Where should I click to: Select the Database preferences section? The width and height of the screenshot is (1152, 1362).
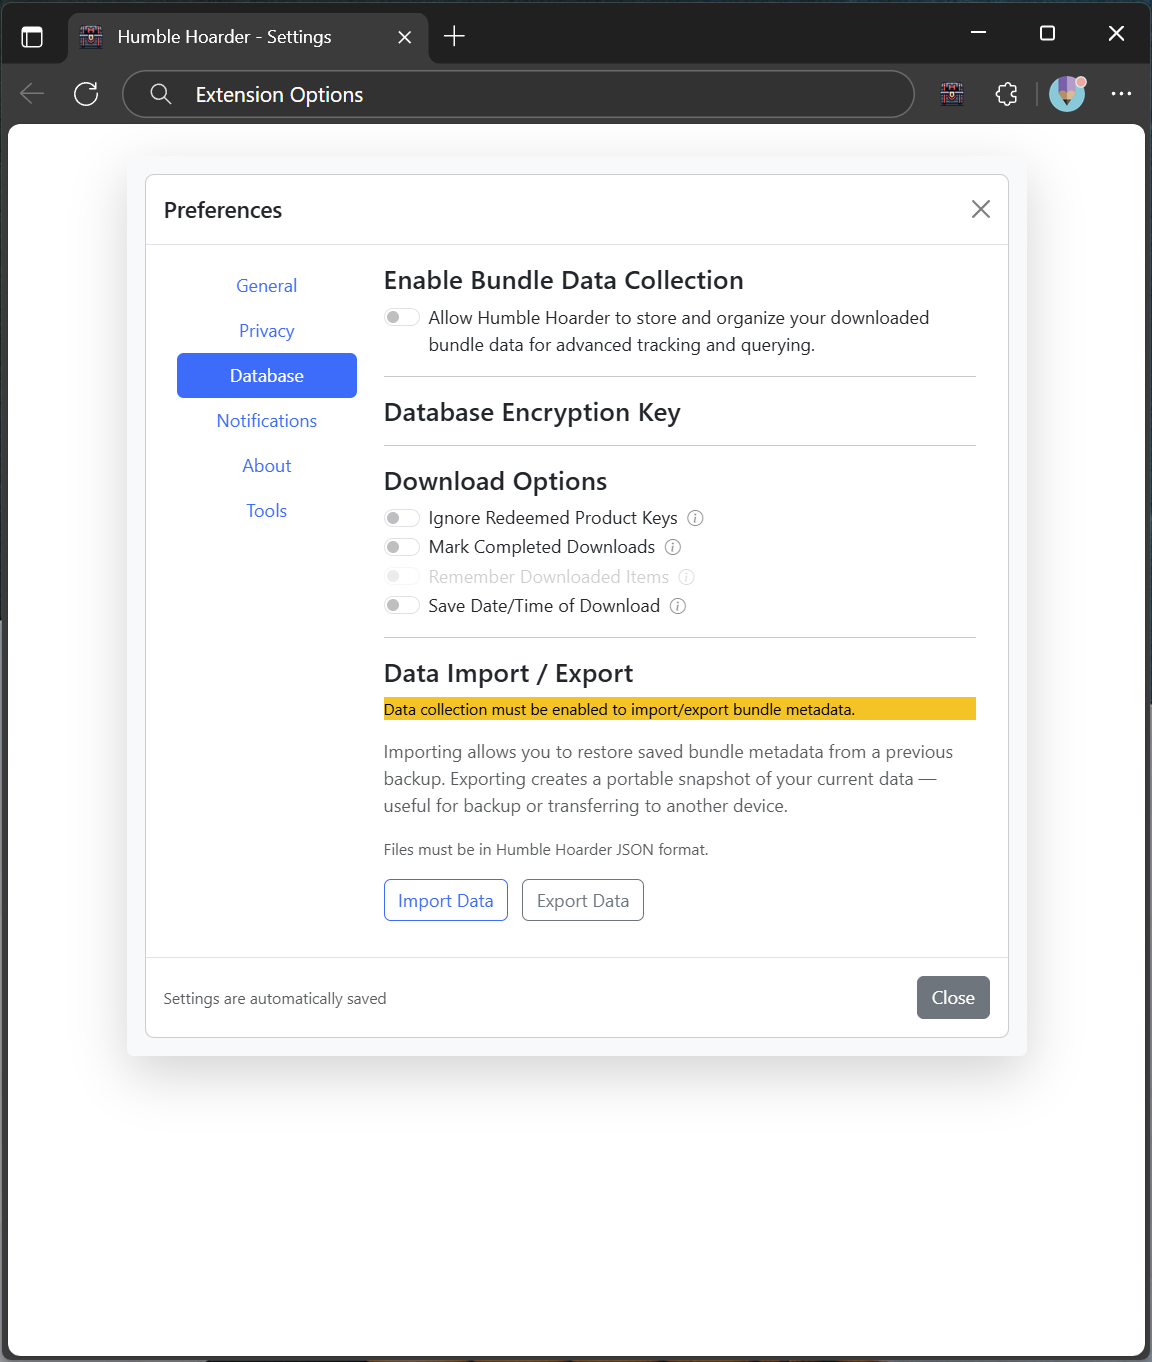pyautogui.click(x=267, y=375)
